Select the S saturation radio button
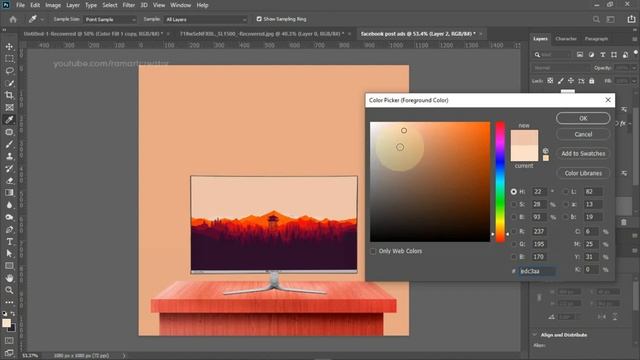Viewport: 640px width, 360px height. [513, 204]
